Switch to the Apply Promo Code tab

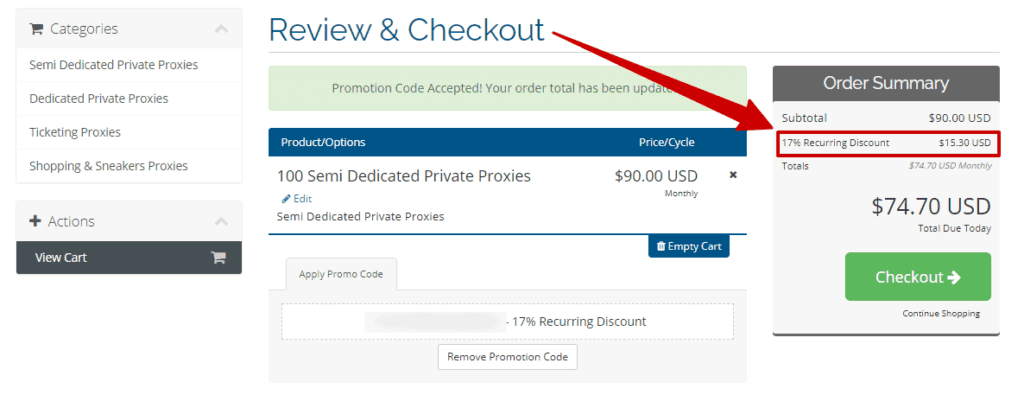pos(341,274)
